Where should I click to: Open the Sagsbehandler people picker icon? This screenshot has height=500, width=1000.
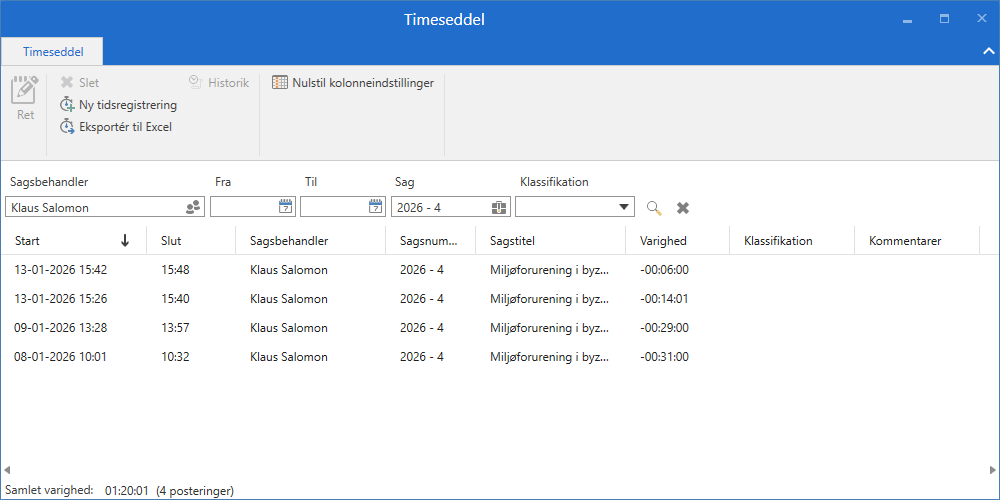pyautogui.click(x=193, y=208)
